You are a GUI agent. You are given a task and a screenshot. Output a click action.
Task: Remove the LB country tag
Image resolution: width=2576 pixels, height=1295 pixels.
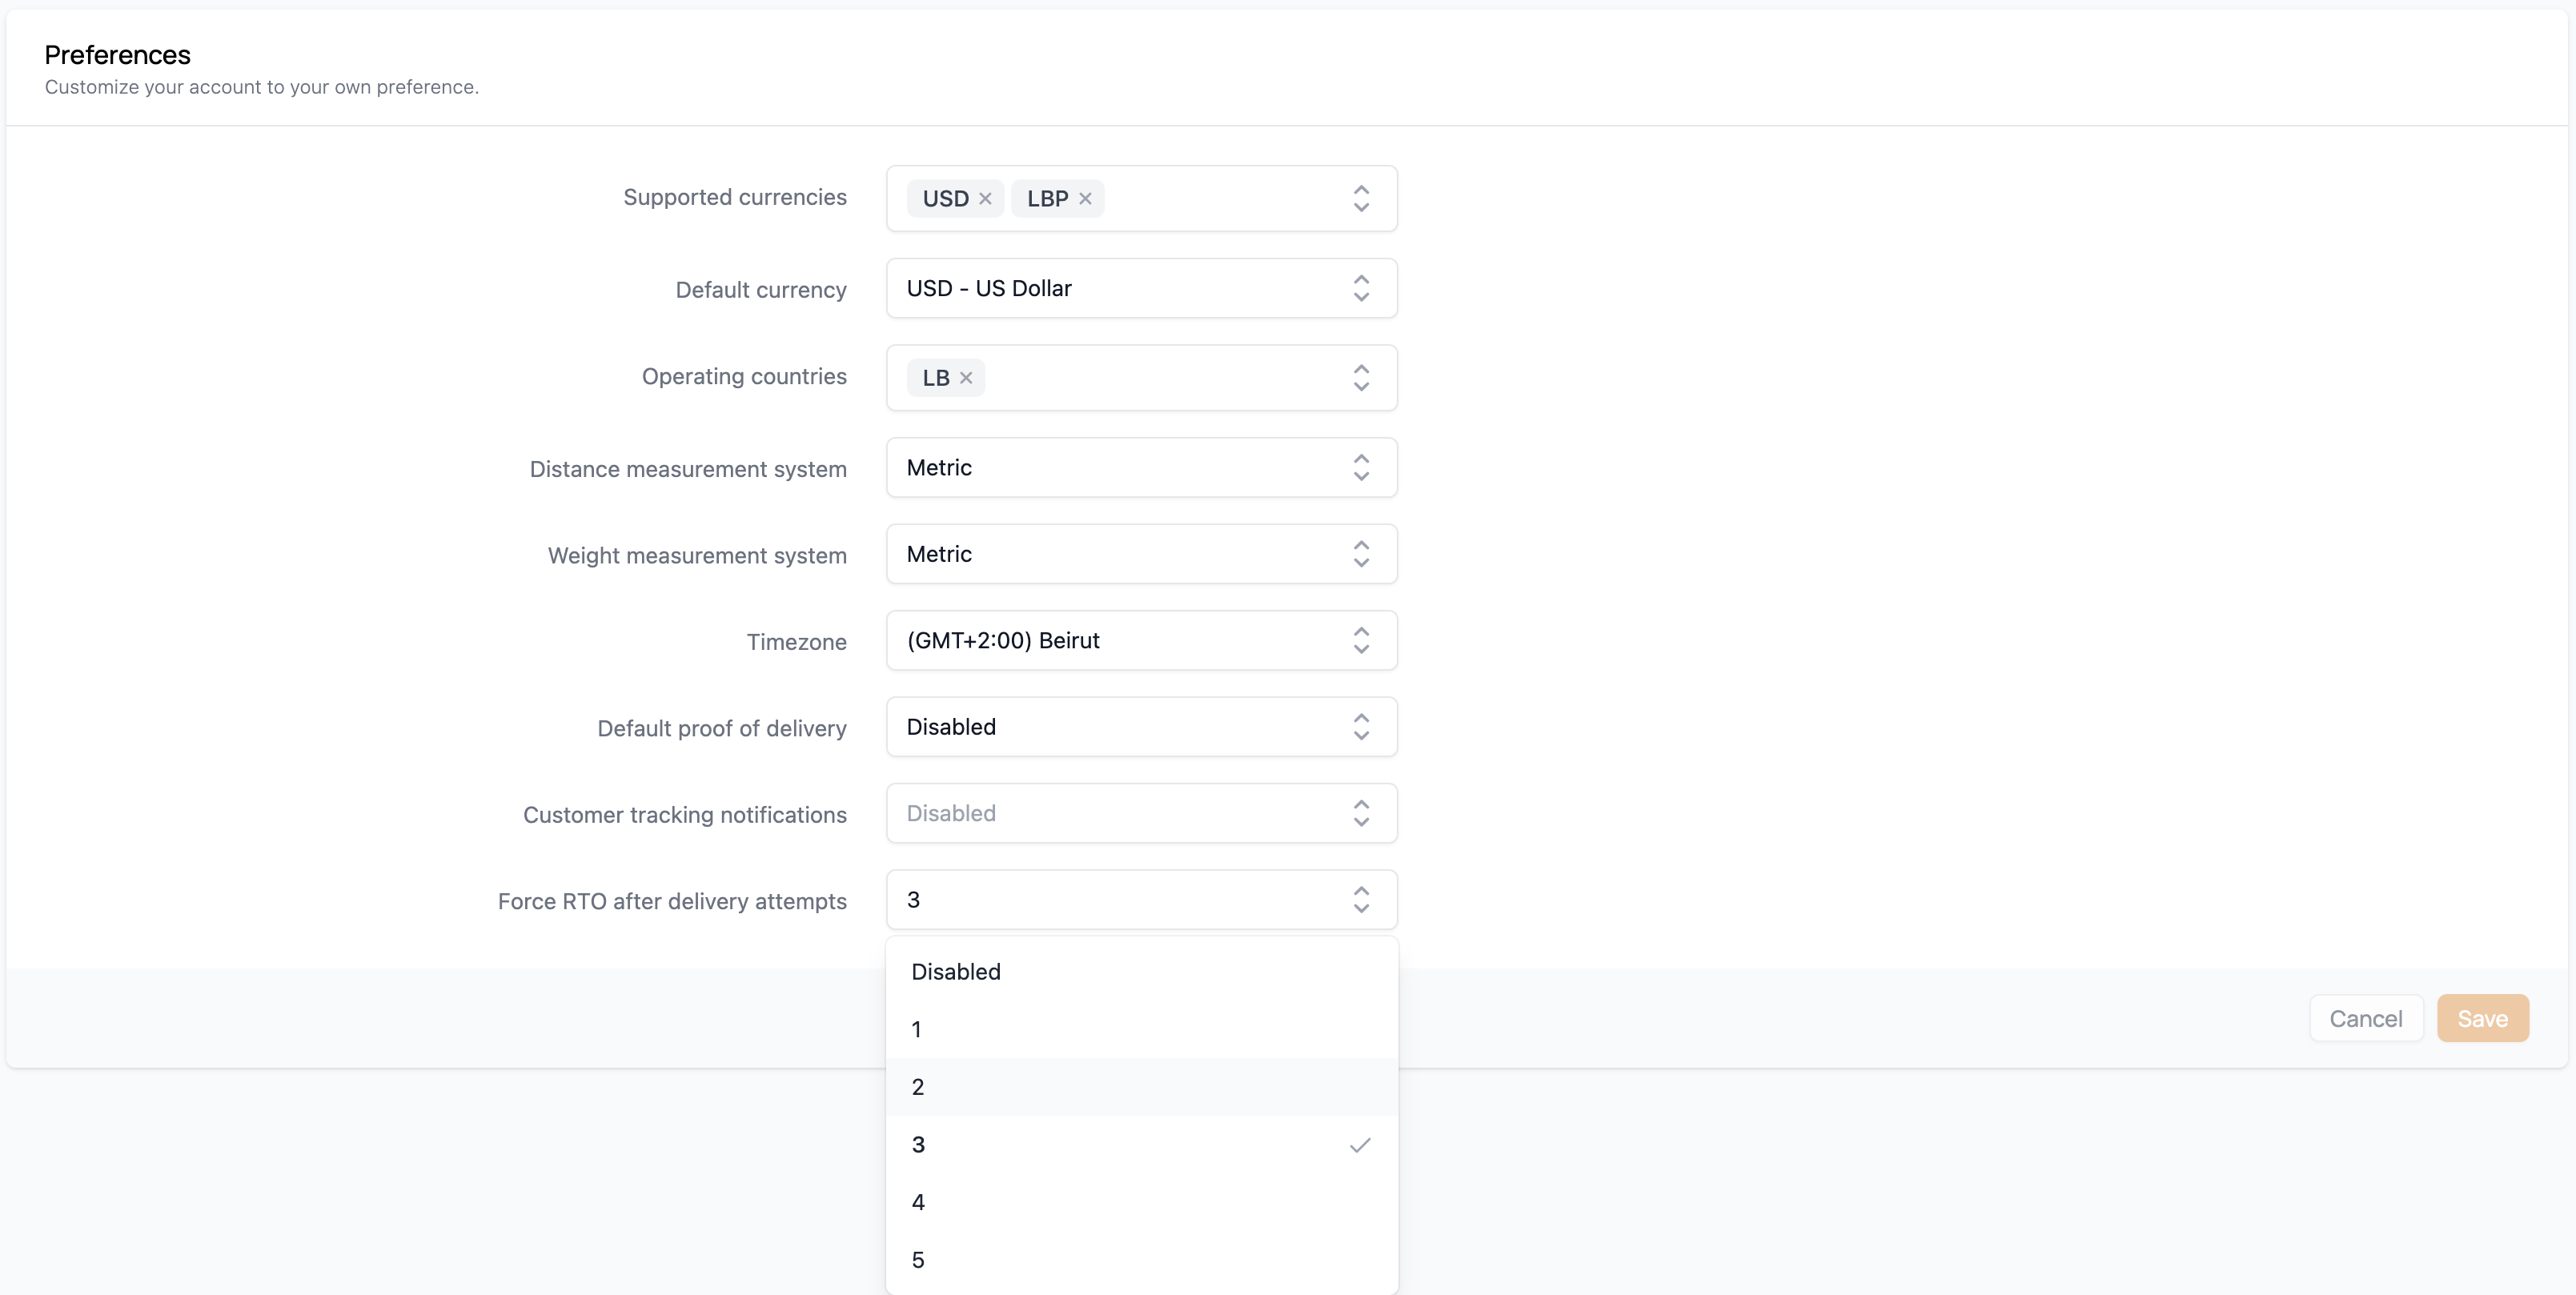[x=966, y=378]
